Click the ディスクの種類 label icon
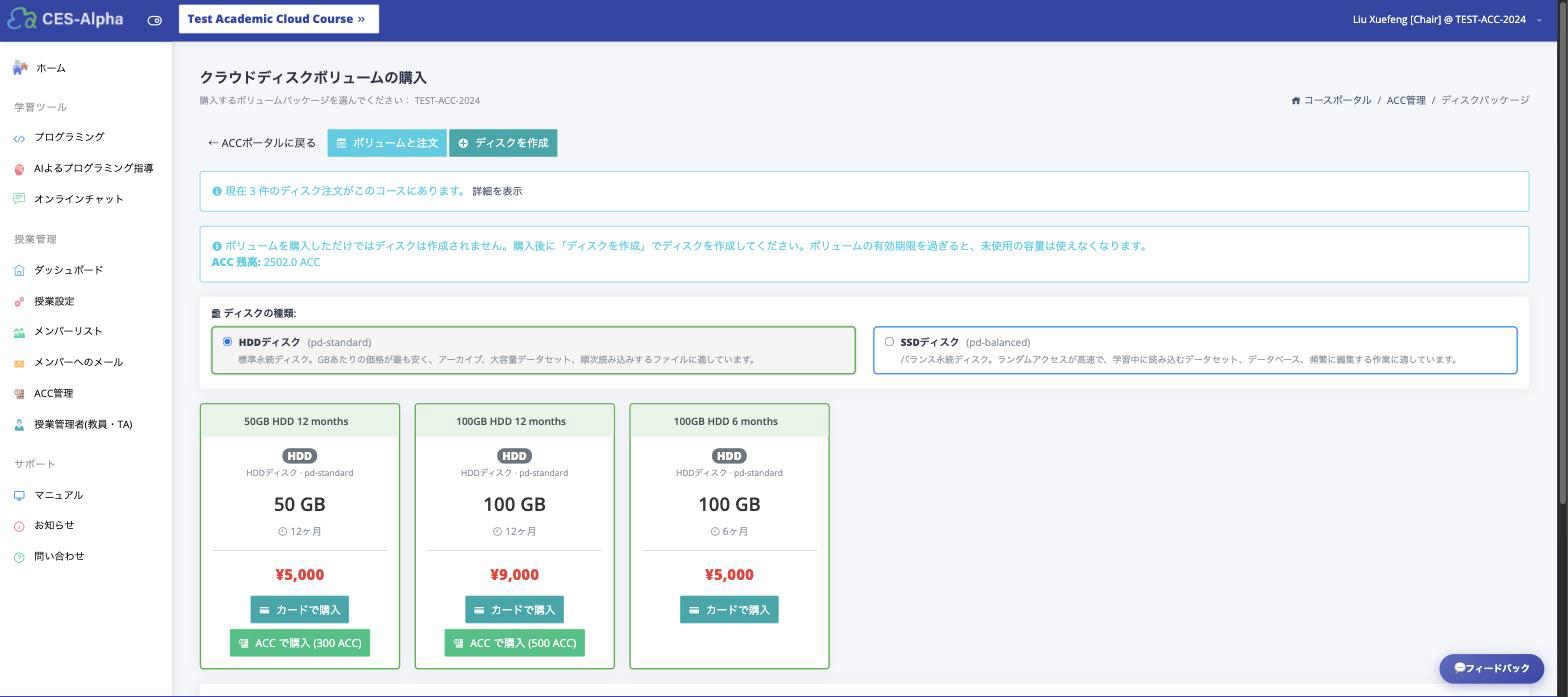Screen dimensions: 1568x697 pyautogui.click(x=216, y=314)
